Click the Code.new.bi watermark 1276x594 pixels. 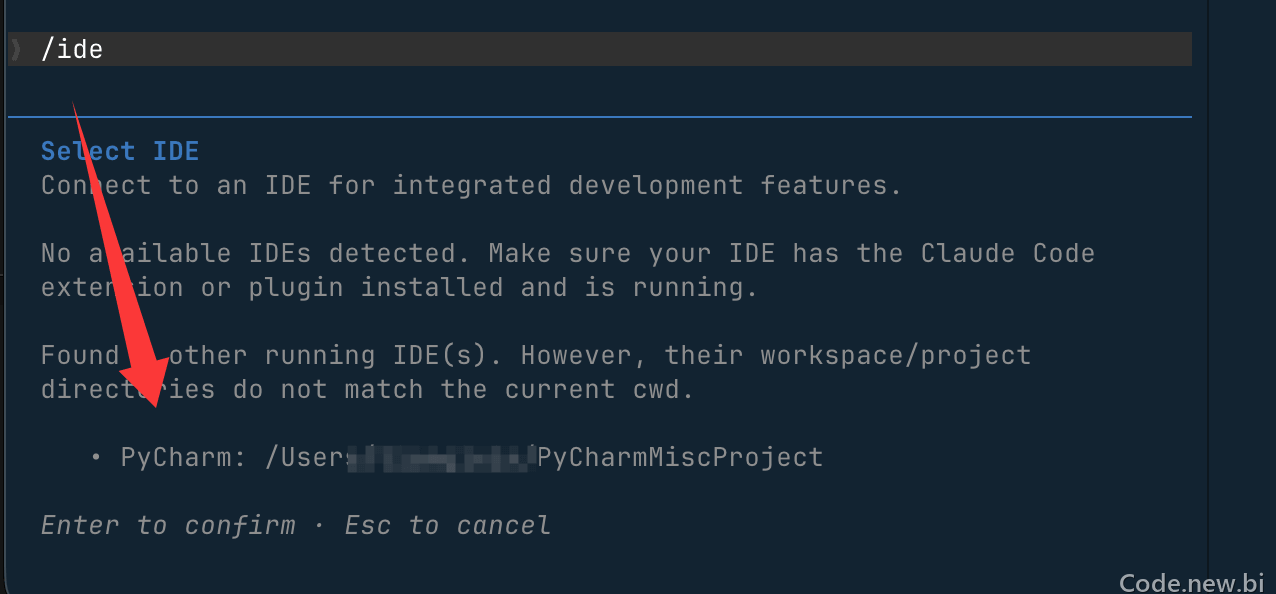point(1192,582)
